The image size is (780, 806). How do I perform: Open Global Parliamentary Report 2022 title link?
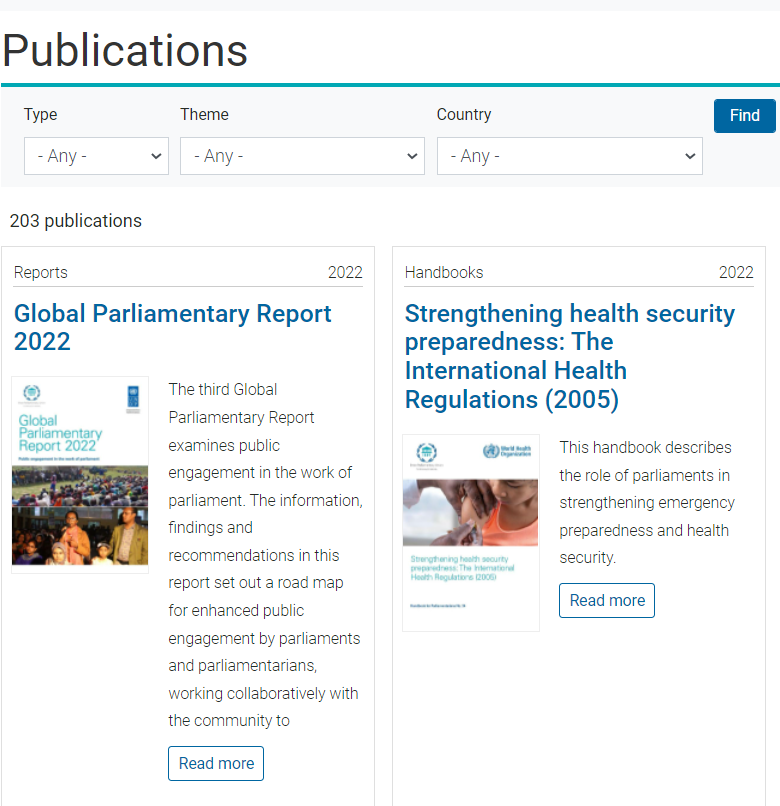click(x=173, y=327)
